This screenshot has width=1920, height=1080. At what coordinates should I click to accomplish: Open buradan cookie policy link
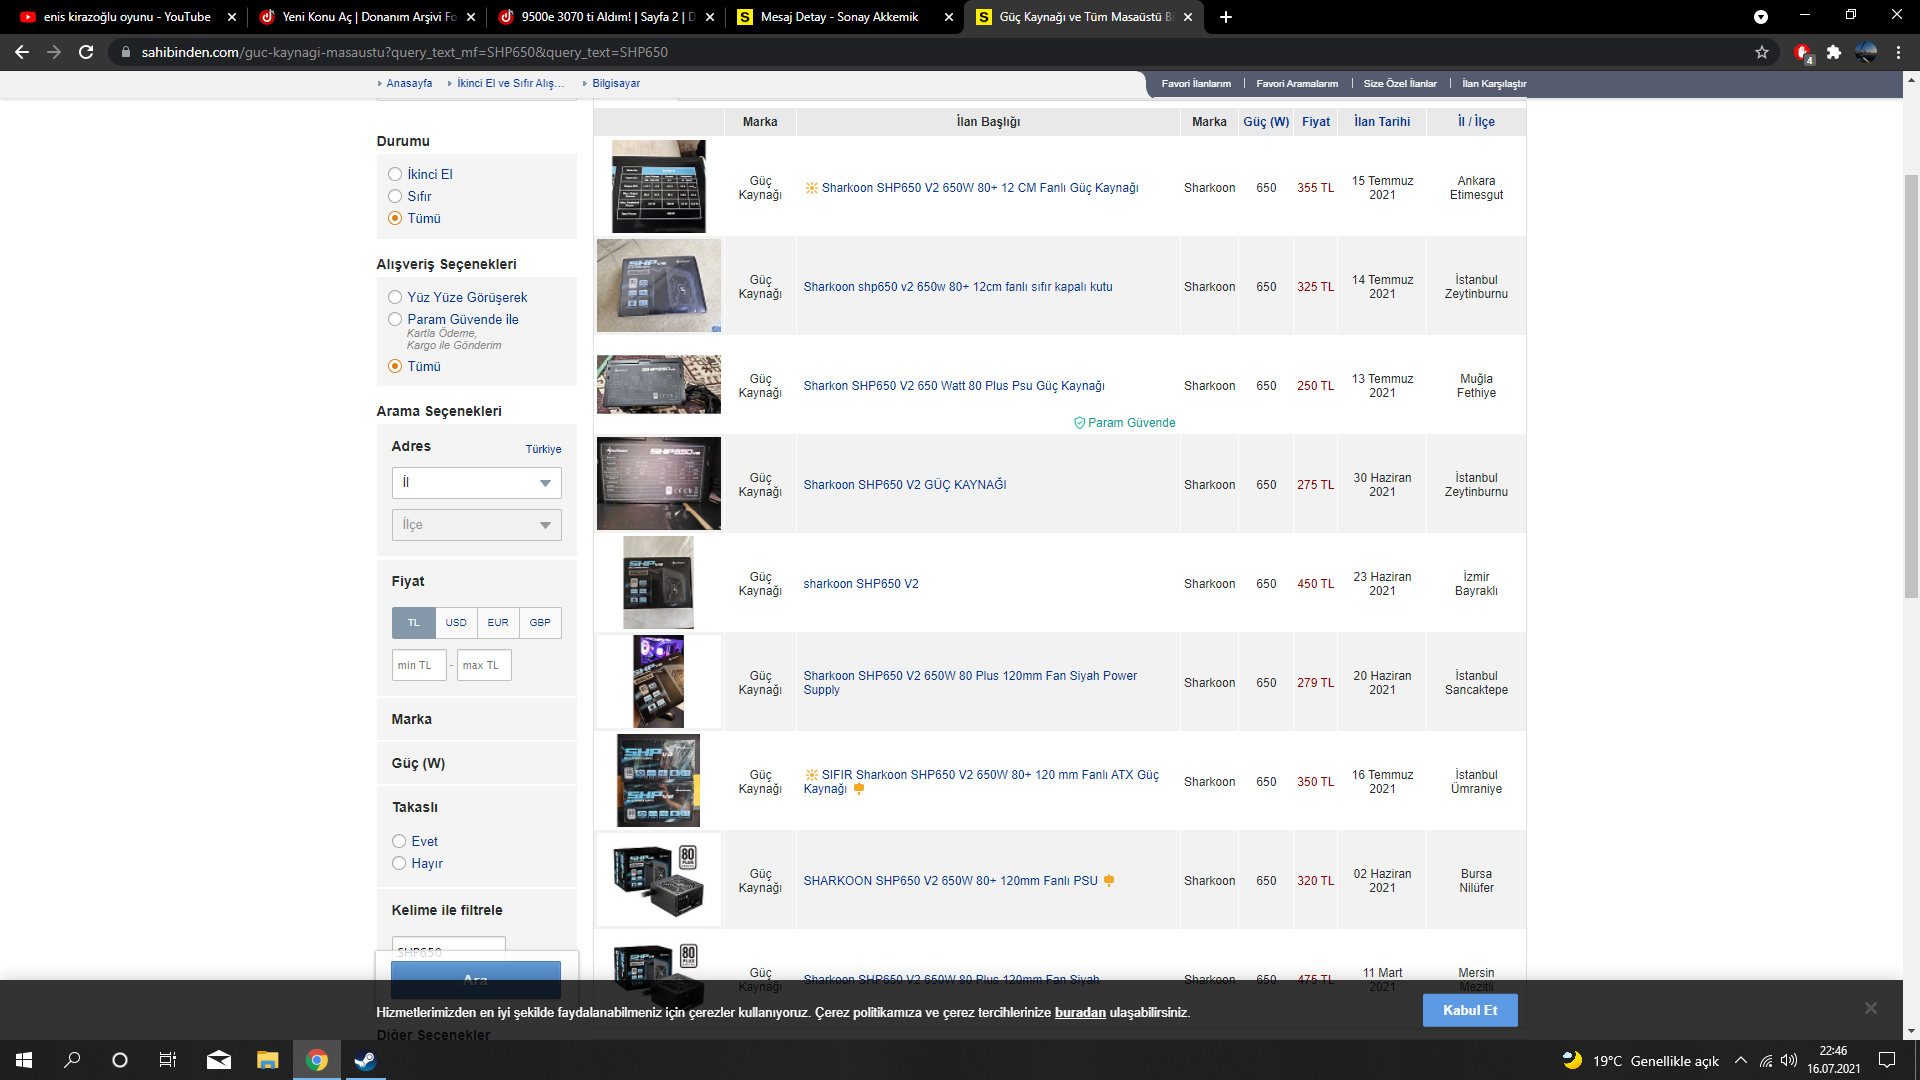point(1080,1012)
